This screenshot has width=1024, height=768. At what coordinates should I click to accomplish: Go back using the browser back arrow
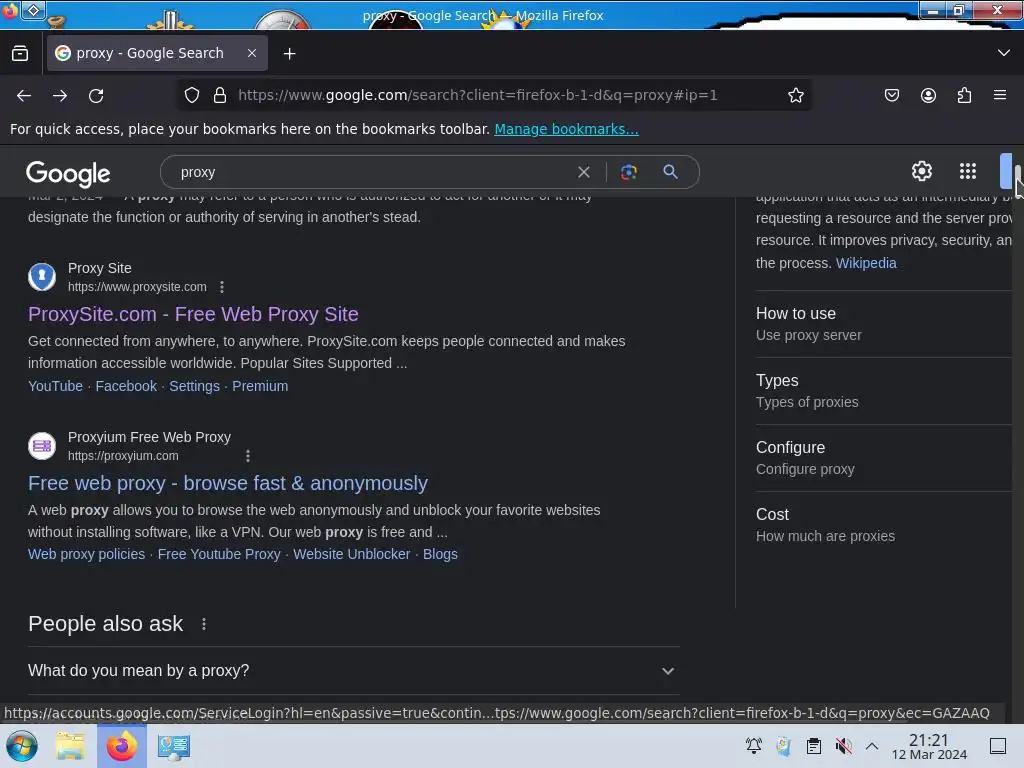coord(24,95)
